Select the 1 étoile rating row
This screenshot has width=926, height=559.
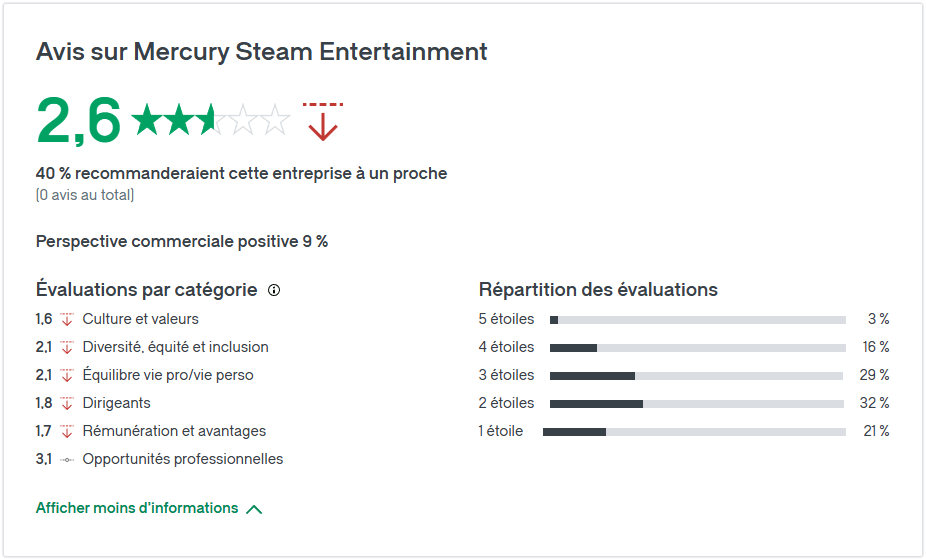pyautogui.click(x=684, y=431)
